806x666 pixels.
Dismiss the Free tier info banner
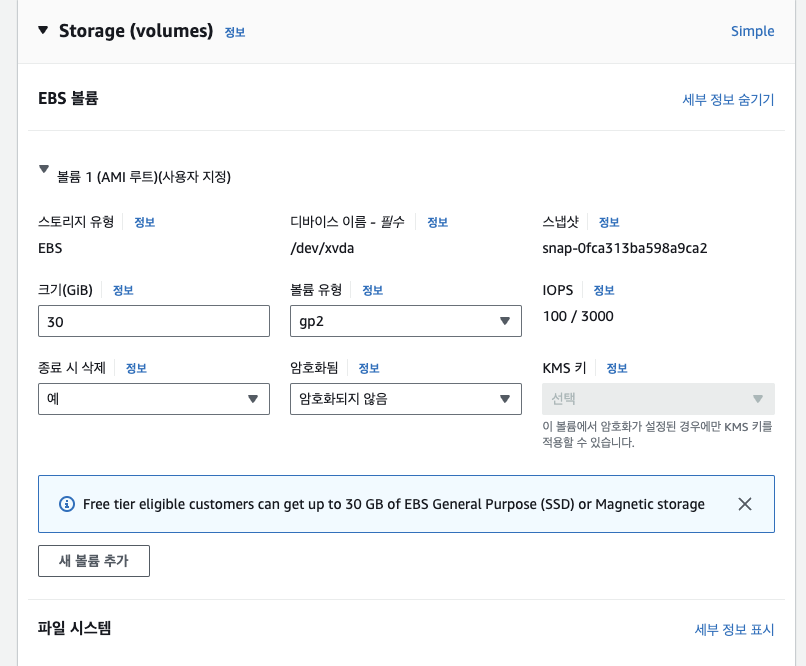click(x=744, y=504)
